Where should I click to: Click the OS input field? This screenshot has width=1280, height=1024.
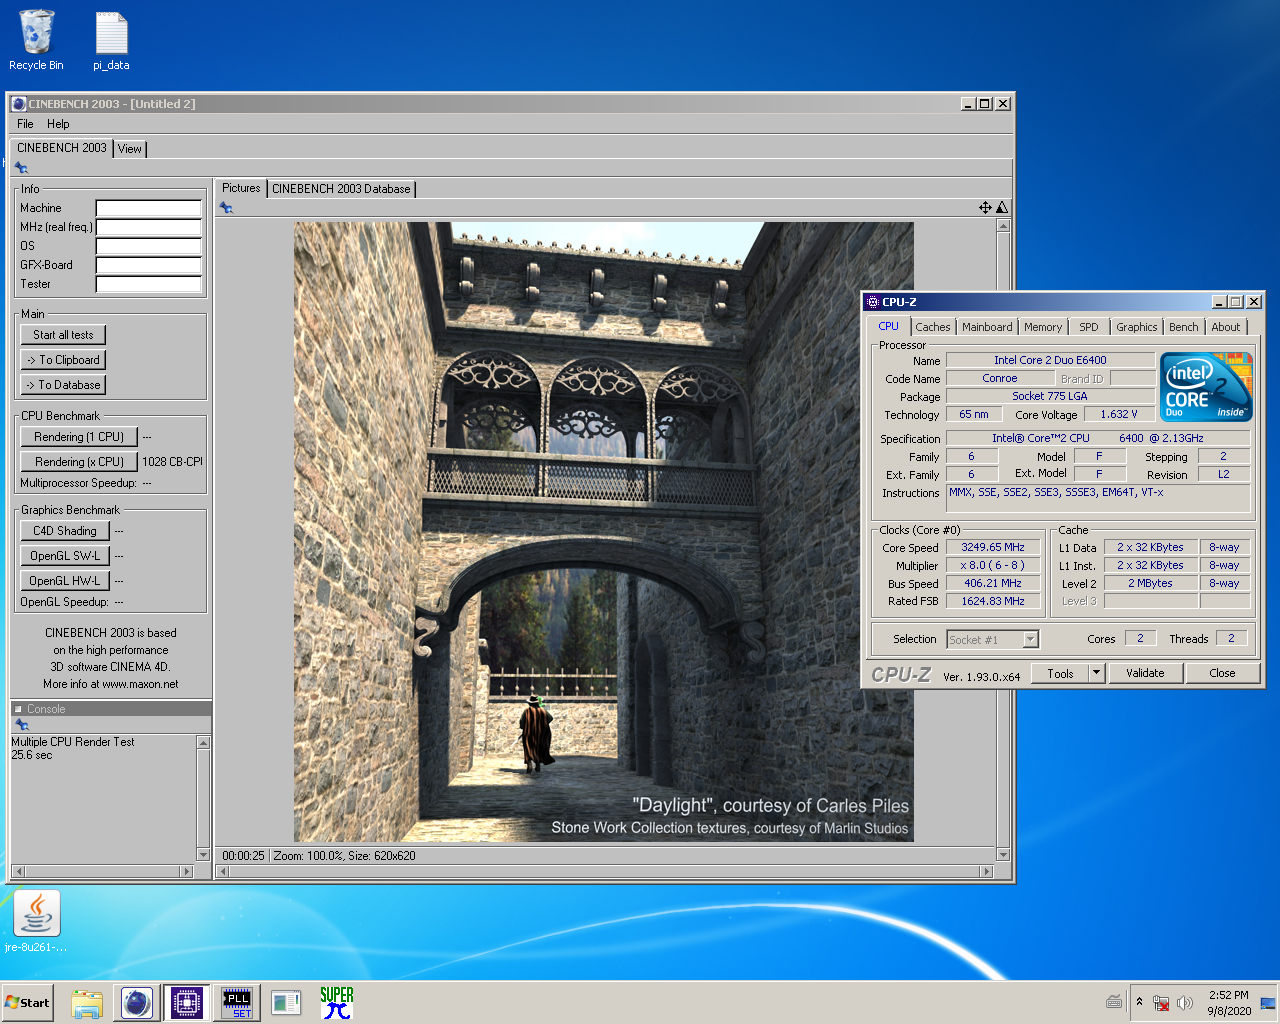click(x=149, y=246)
